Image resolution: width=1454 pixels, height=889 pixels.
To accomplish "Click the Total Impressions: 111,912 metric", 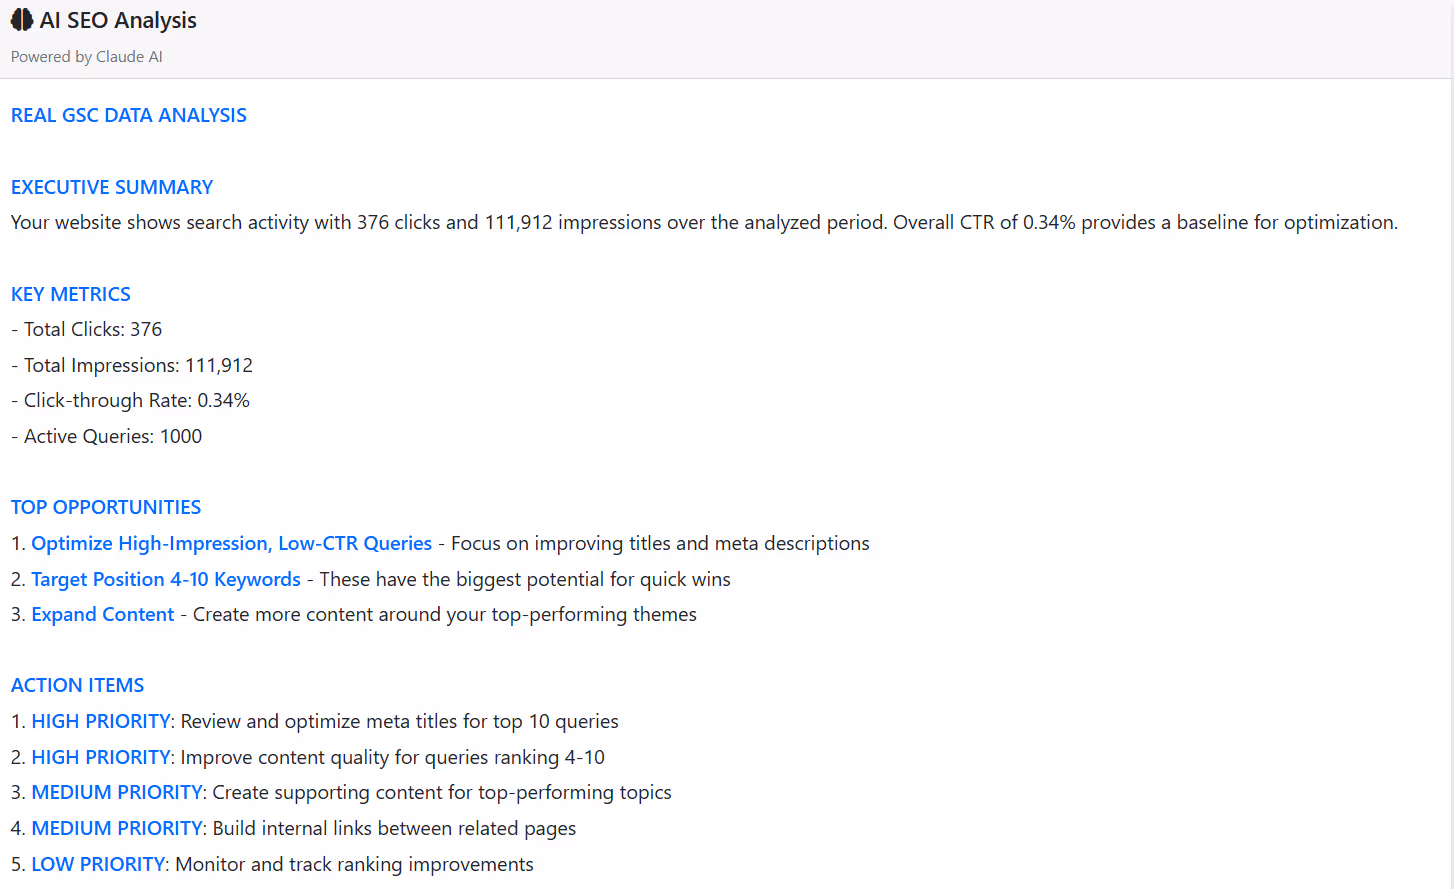I will 131,365.
